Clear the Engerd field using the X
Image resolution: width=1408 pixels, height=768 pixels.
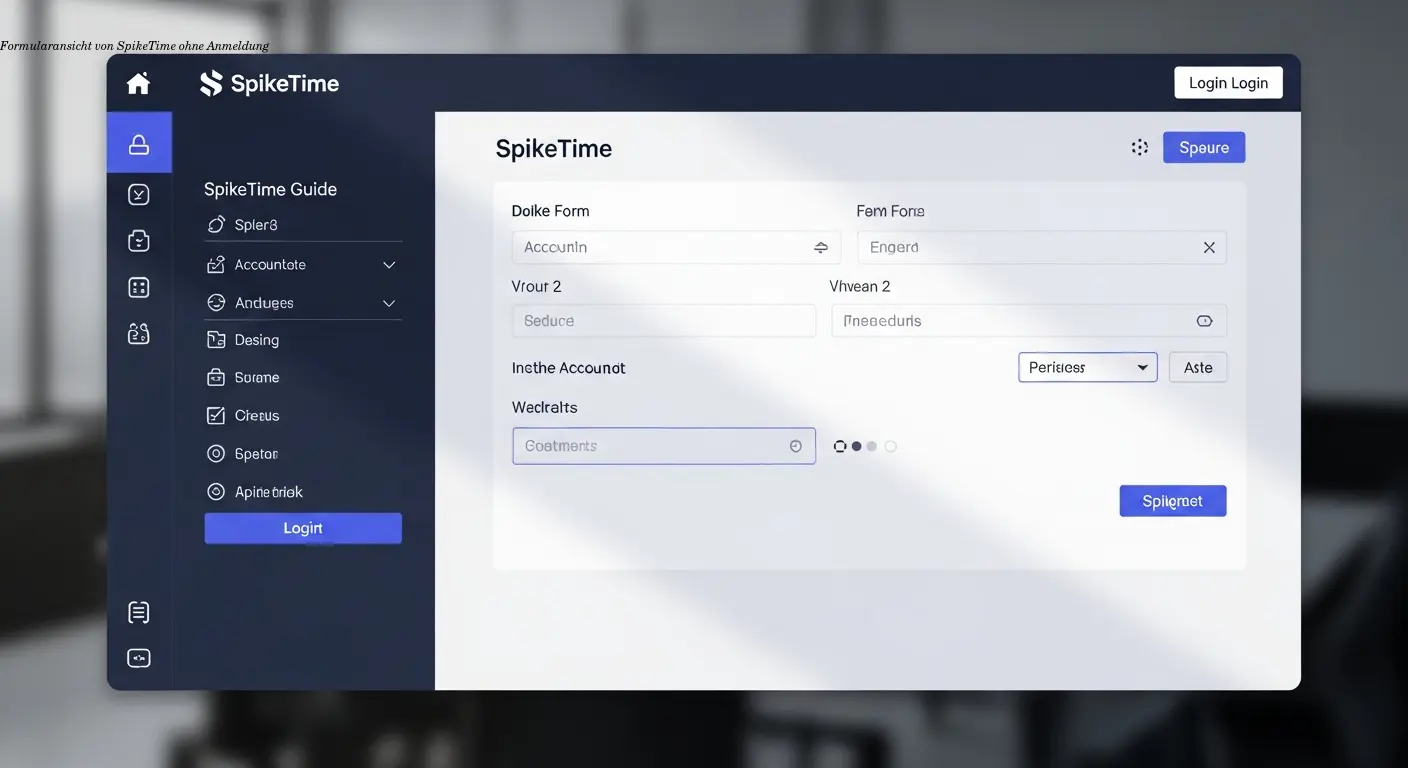(1209, 247)
